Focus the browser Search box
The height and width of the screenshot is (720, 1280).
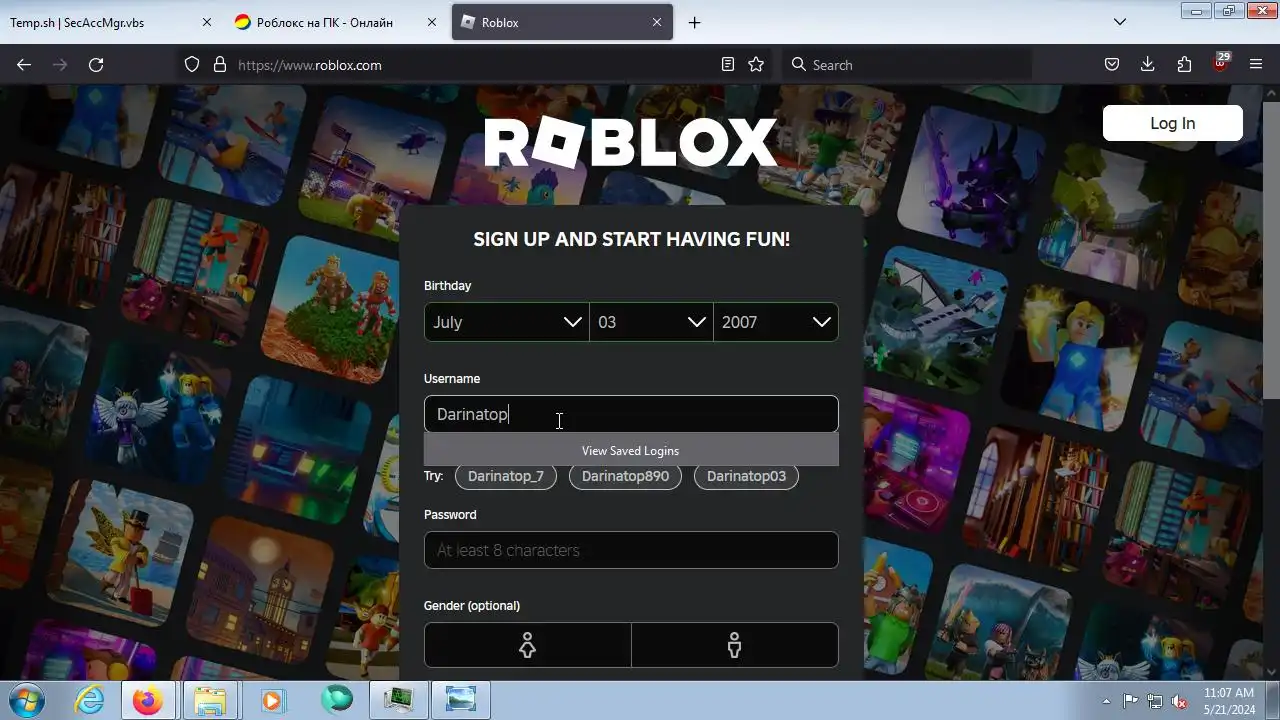[x=905, y=65]
